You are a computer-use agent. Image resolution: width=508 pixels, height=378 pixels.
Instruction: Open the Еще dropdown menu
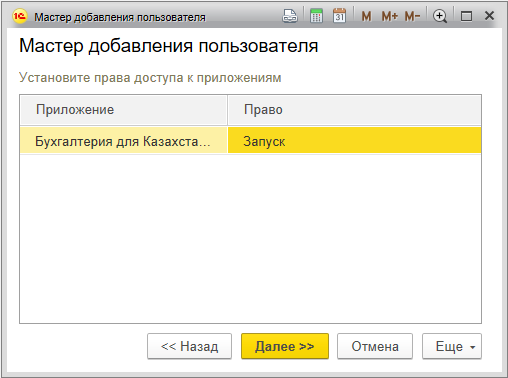tap(452, 346)
